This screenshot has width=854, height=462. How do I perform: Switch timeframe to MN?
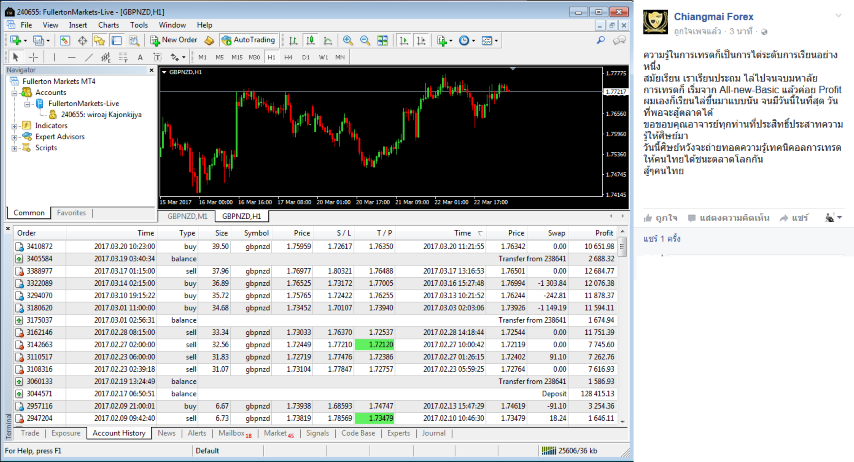[340, 57]
